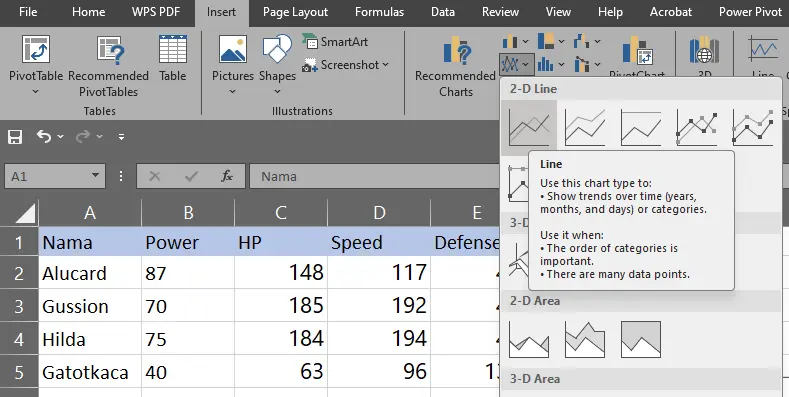The image size is (789, 397).
Task: Click the Undo arrow
Action: coord(44,136)
